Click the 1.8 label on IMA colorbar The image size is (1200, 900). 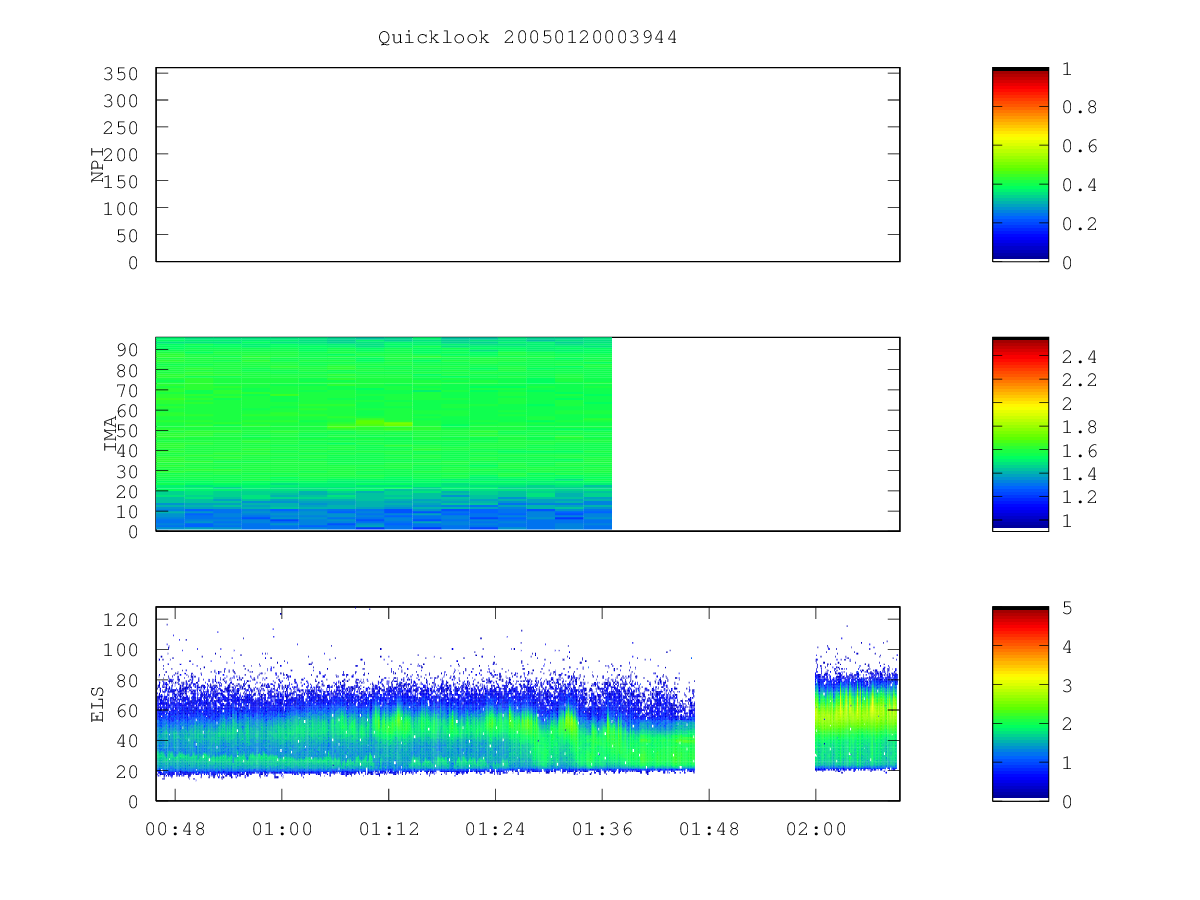1079,427
